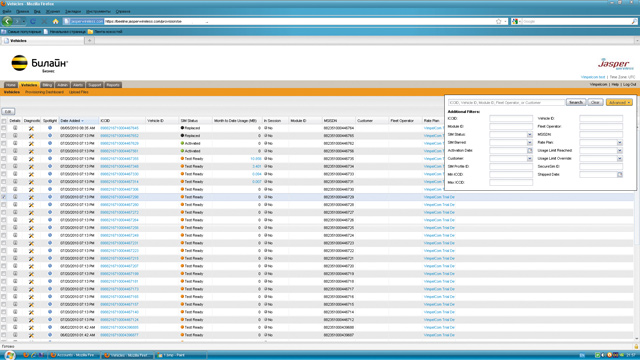Expand the Usage Limit Reached dropdown
640x360 pixels.
pos(620,151)
